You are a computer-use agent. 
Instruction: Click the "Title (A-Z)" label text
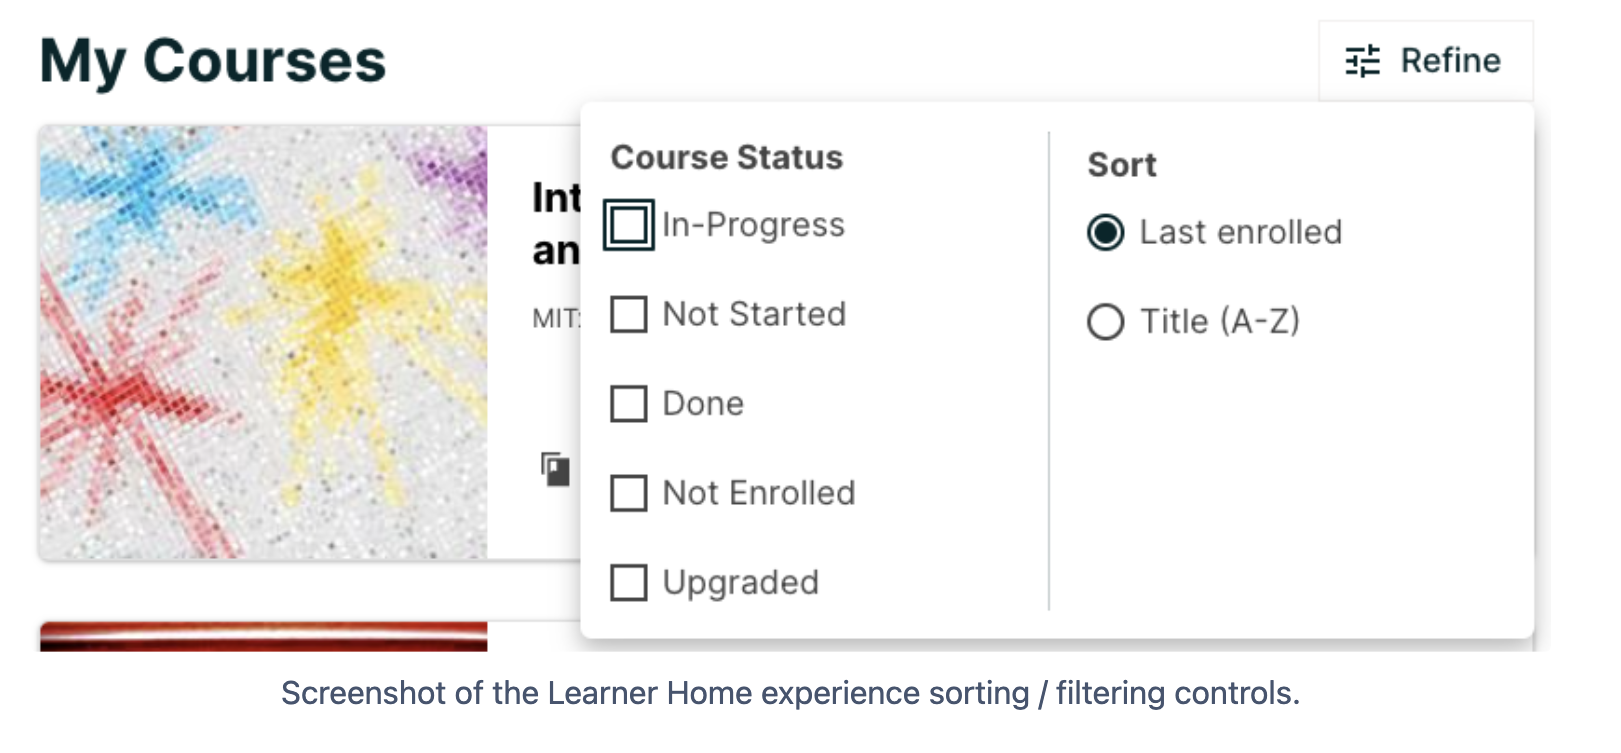(x=1219, y=322)
